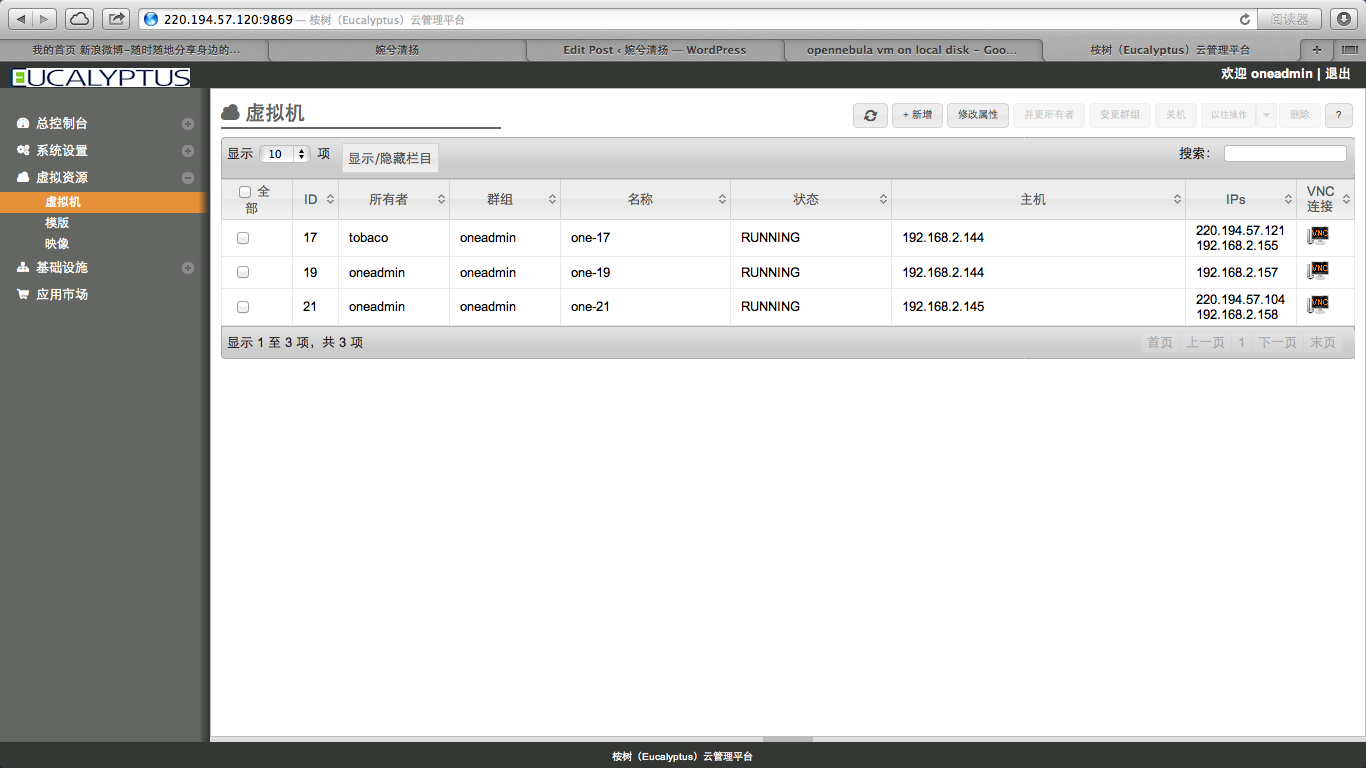This screenshot has width=1366, height=768.
Task: Open VNC connection for VM one-17
Action: (1318, 237)
